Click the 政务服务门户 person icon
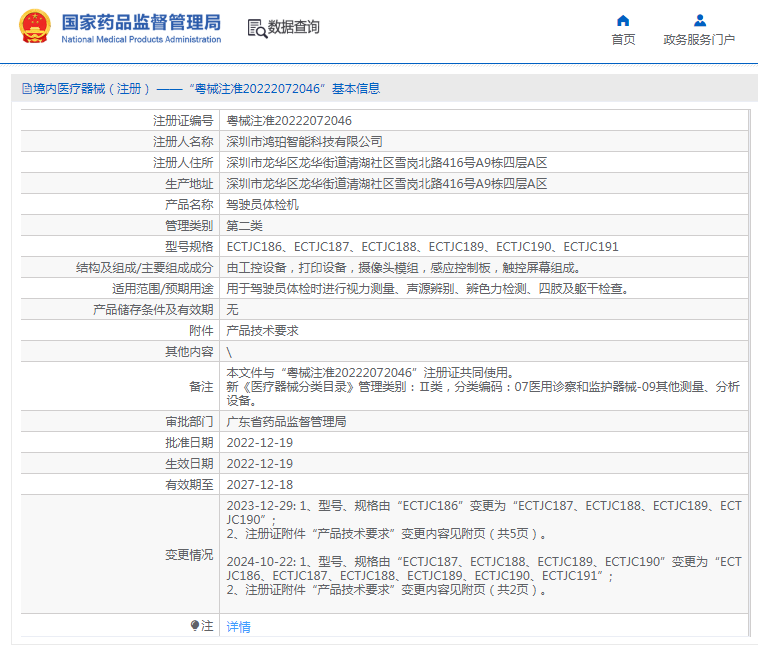The height and width of the screenshot is (651, 758). click(700, 21)
